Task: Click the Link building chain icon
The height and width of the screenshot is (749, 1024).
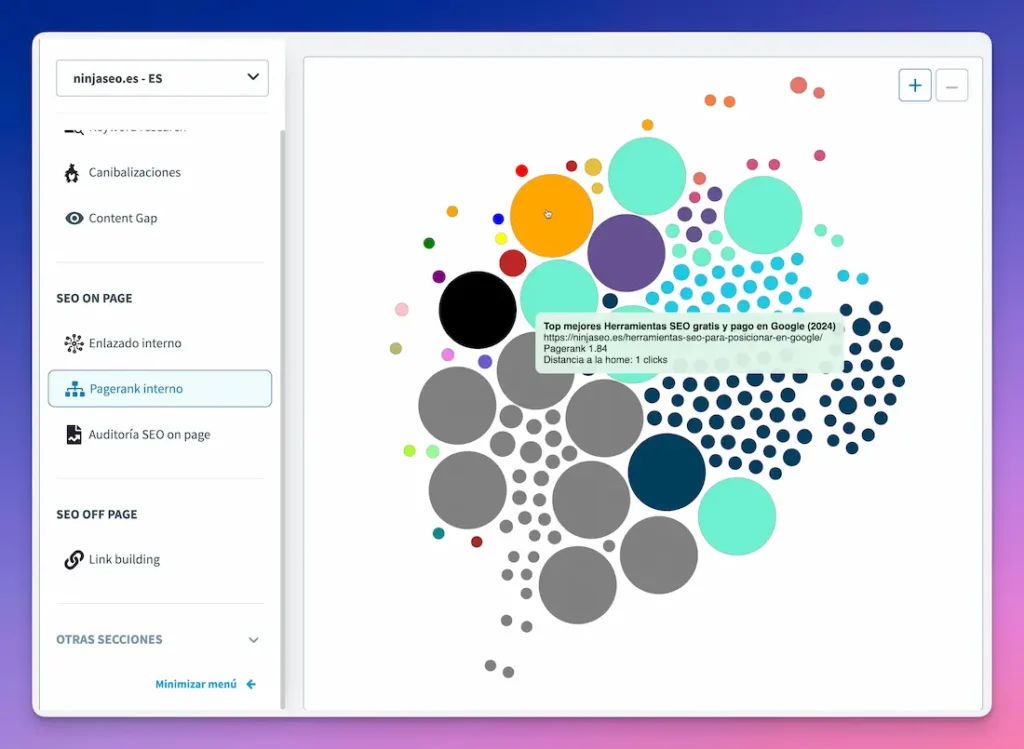Action: coord(73,560)
